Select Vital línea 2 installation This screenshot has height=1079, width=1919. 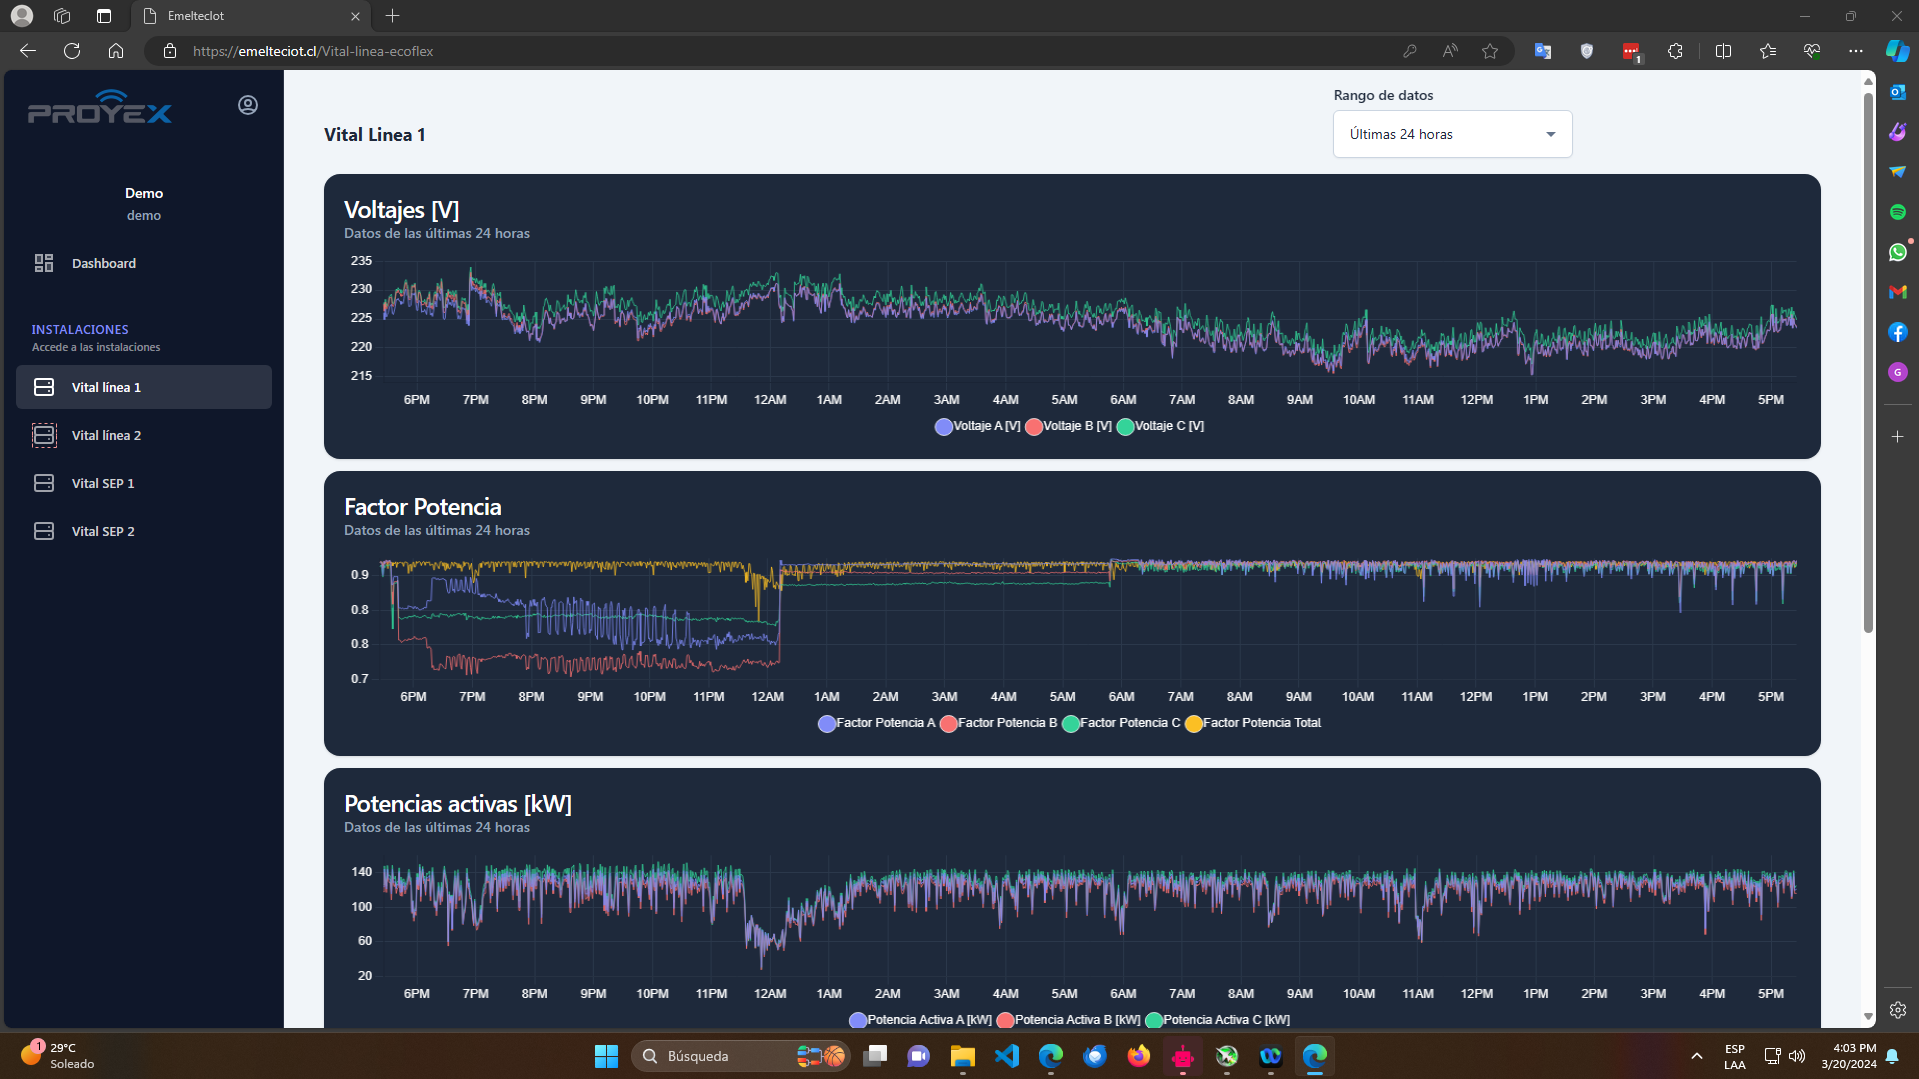click(144, 435)
